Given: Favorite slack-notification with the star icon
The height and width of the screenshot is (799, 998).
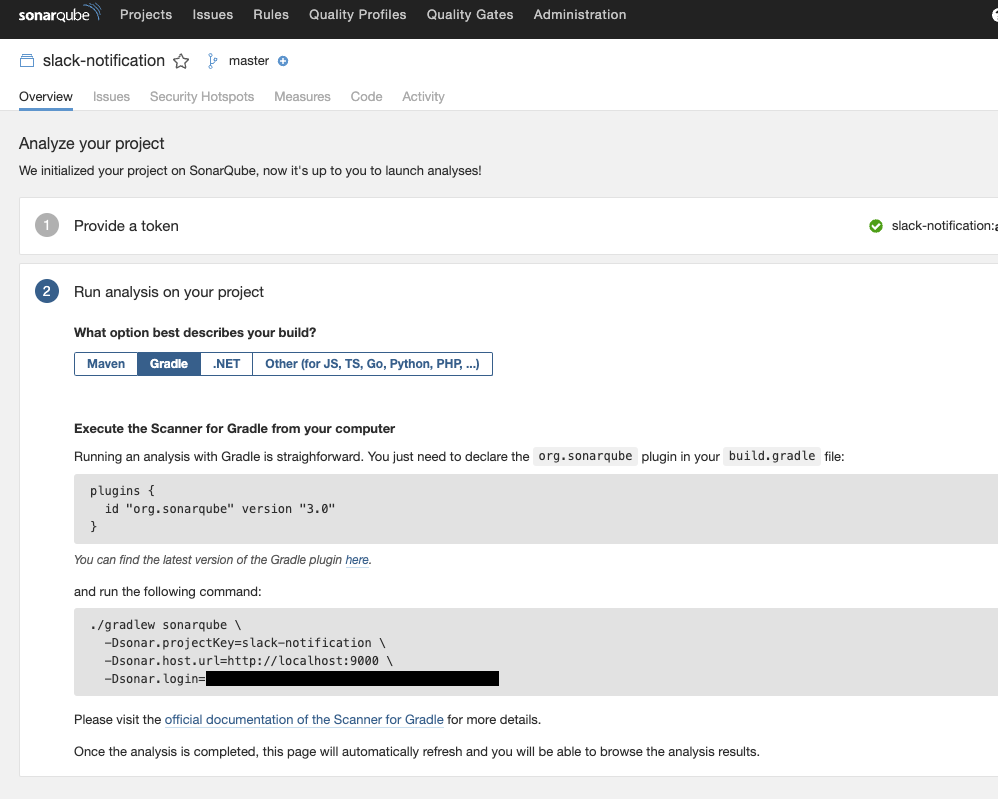Looking at the screenshot, I should 181,61.
